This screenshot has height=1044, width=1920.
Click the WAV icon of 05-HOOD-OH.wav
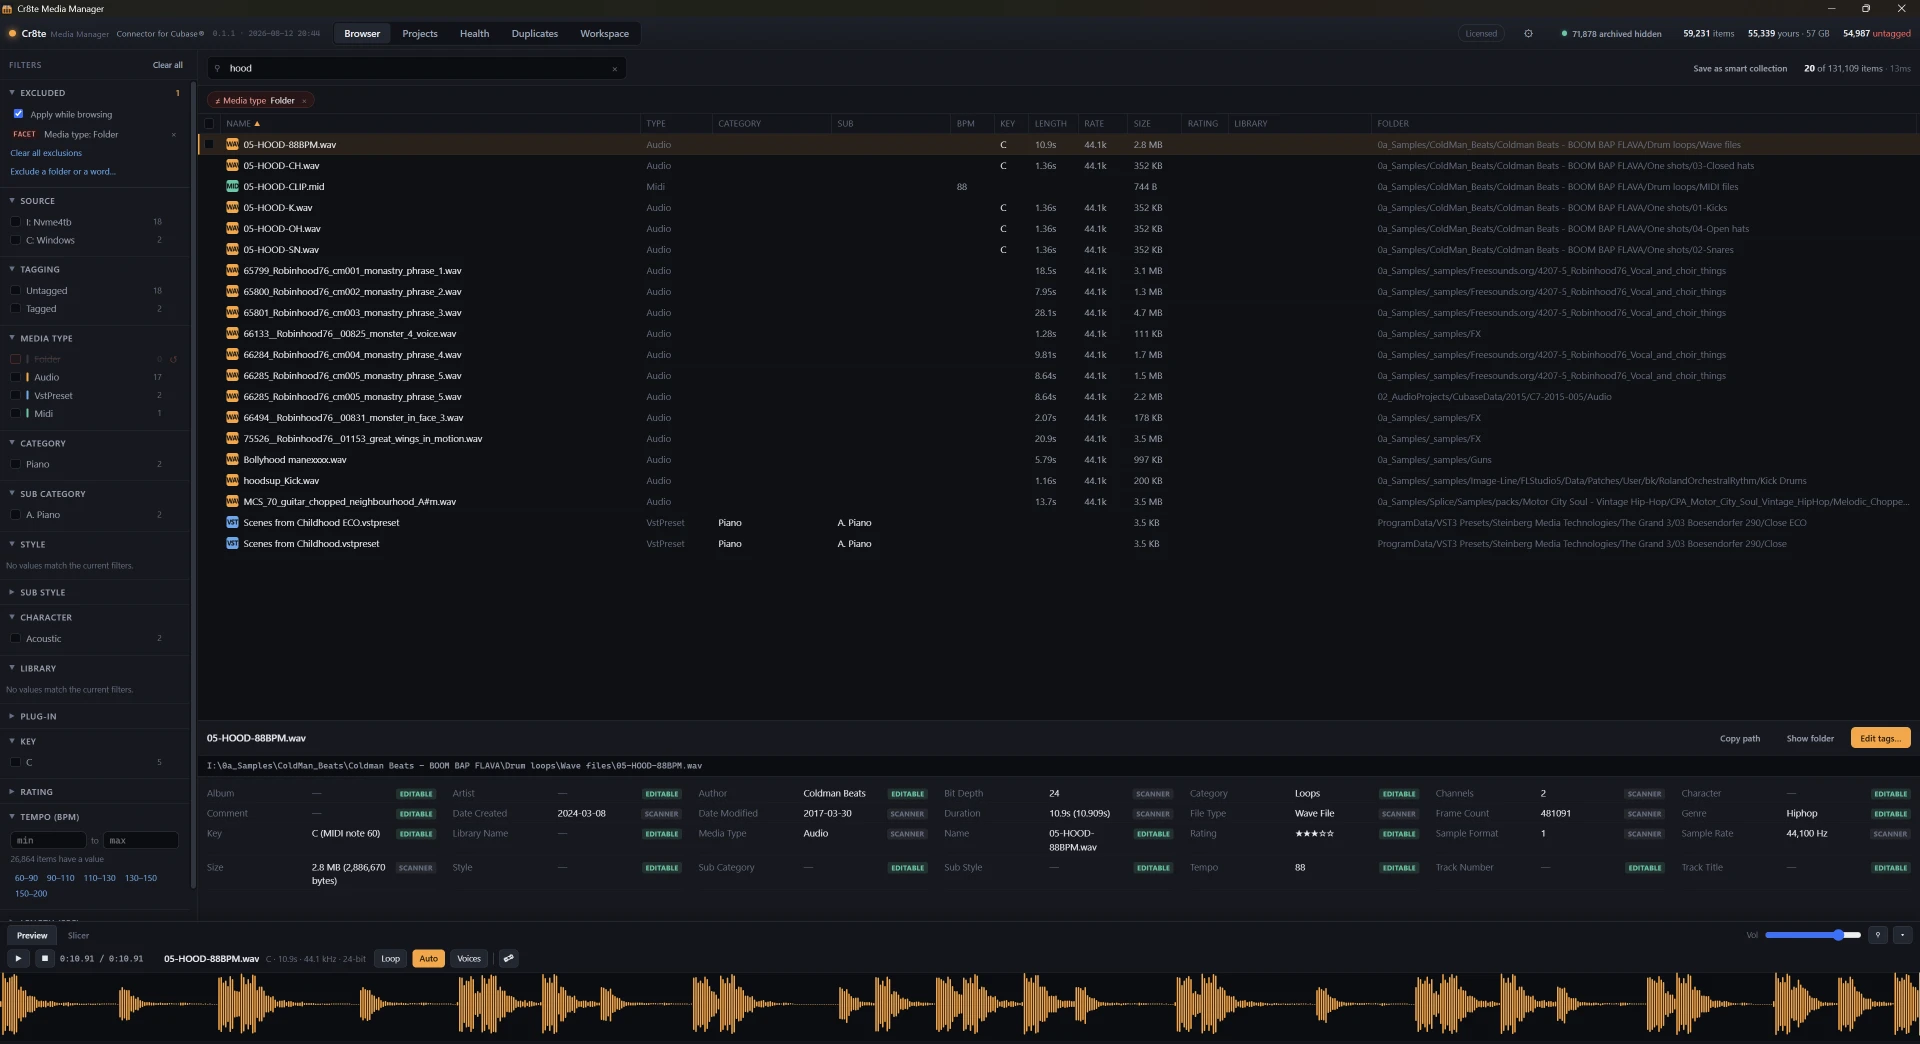pos(232,229)
